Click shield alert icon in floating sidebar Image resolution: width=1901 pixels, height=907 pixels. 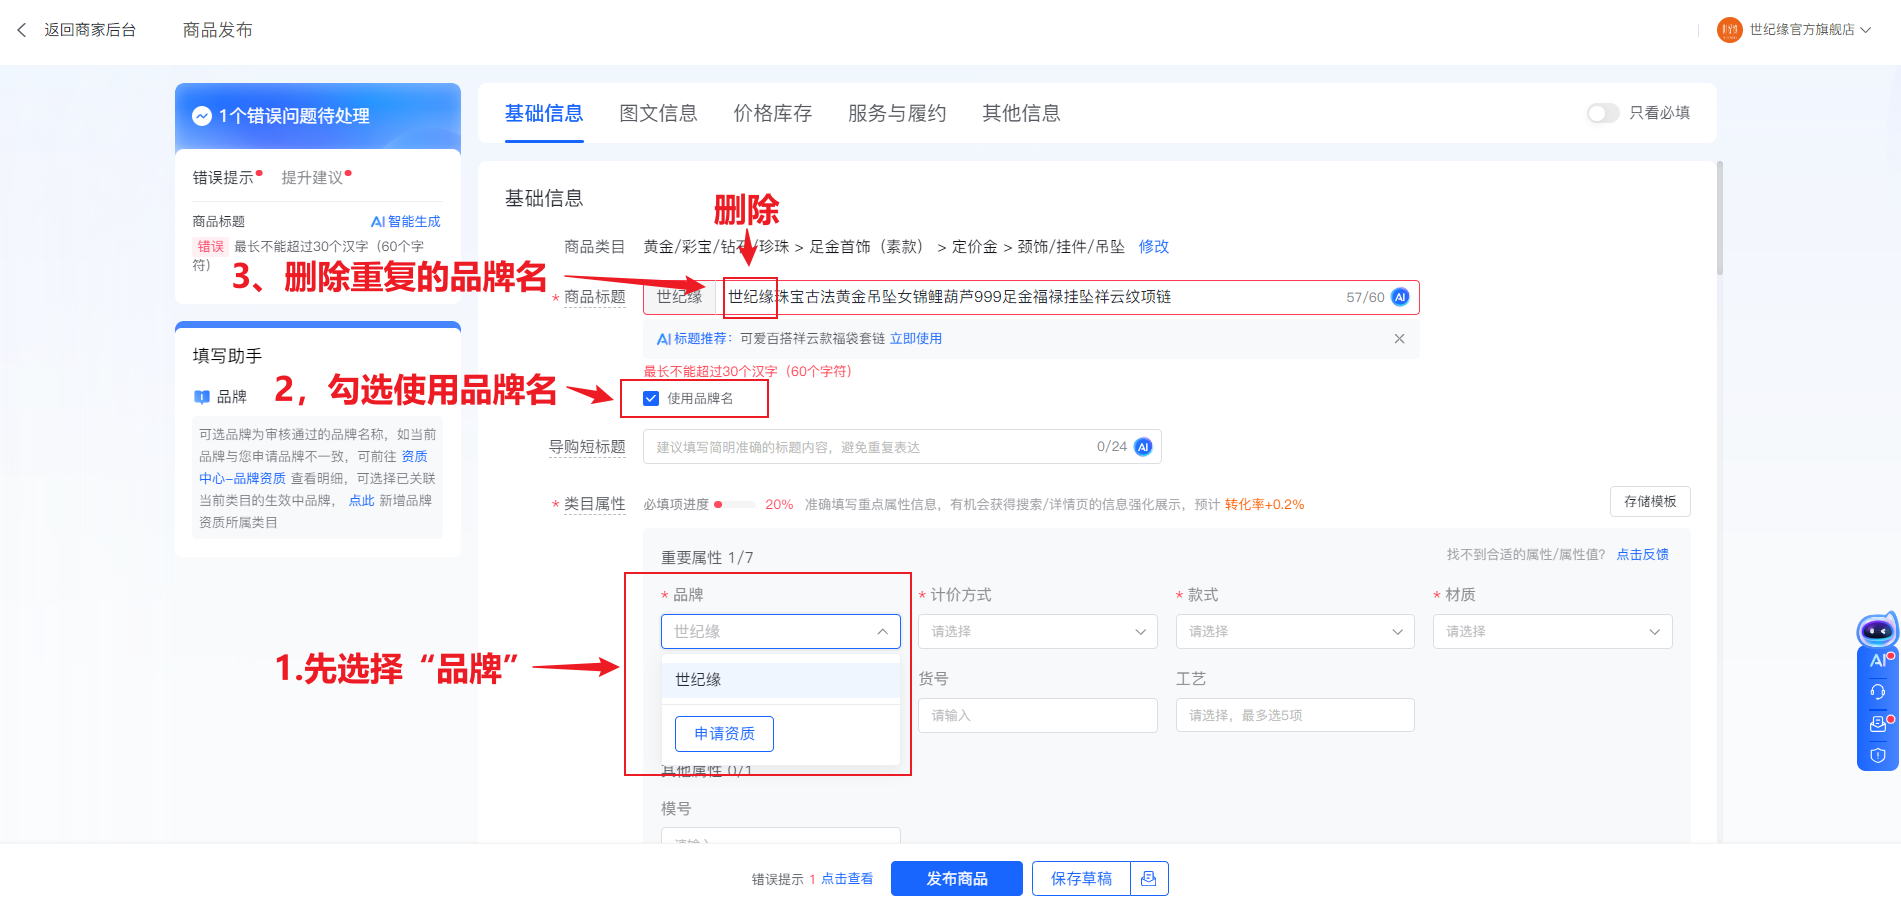pyautogui.click(x=1877, y=756)
